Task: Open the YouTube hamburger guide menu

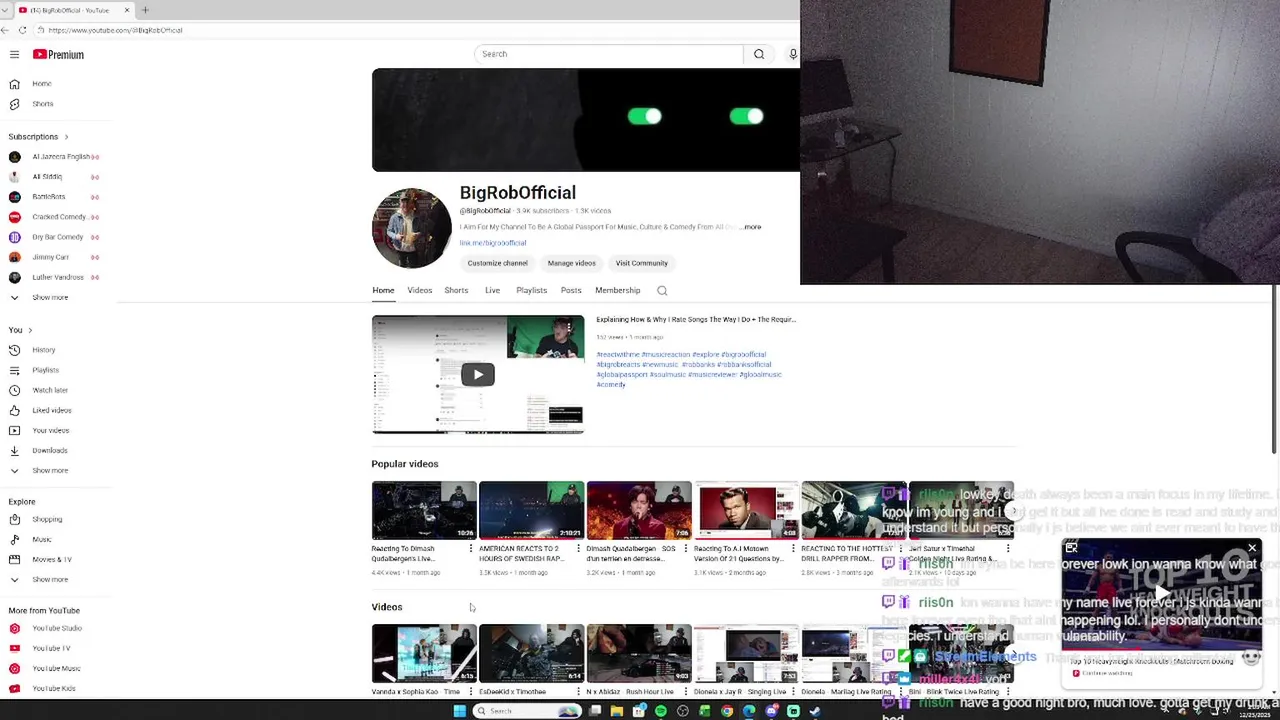Action: (x=14, y=54)
